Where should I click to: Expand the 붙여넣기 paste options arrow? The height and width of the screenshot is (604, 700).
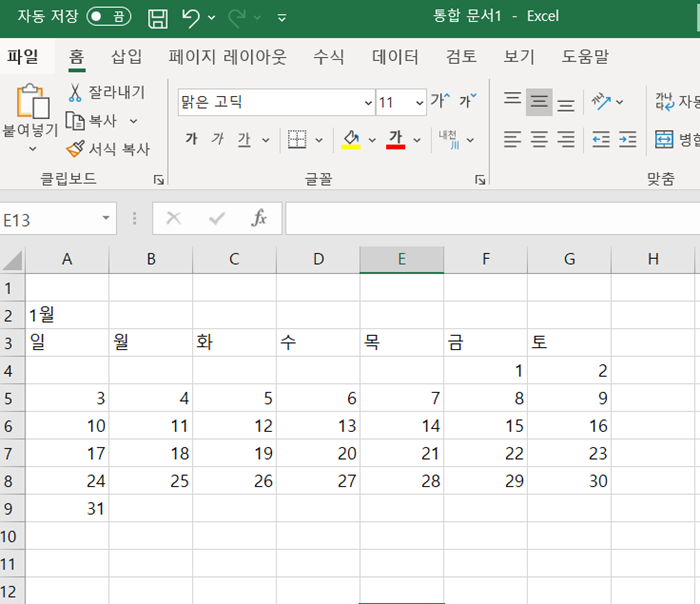tap(32, 149)
